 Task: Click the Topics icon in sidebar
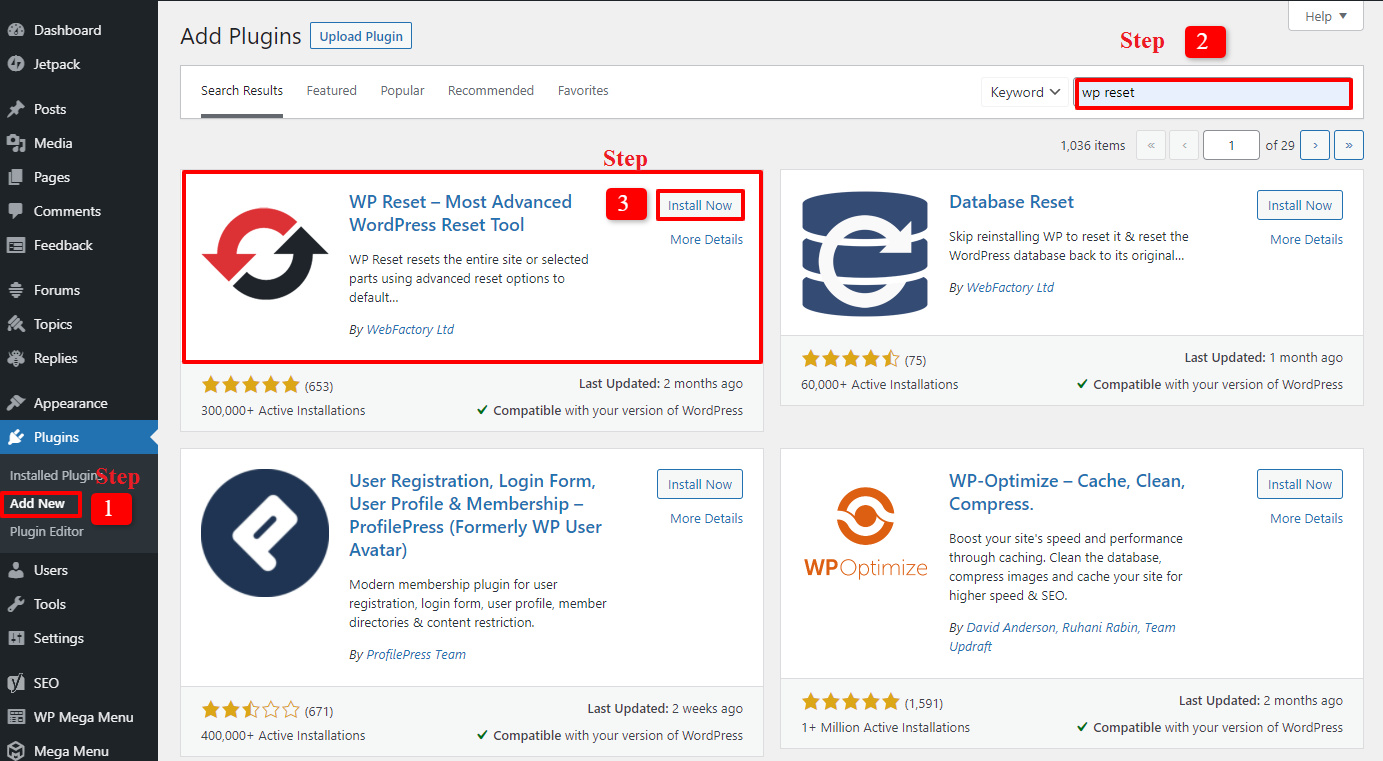pyautogui.click(x=16, y=324)
